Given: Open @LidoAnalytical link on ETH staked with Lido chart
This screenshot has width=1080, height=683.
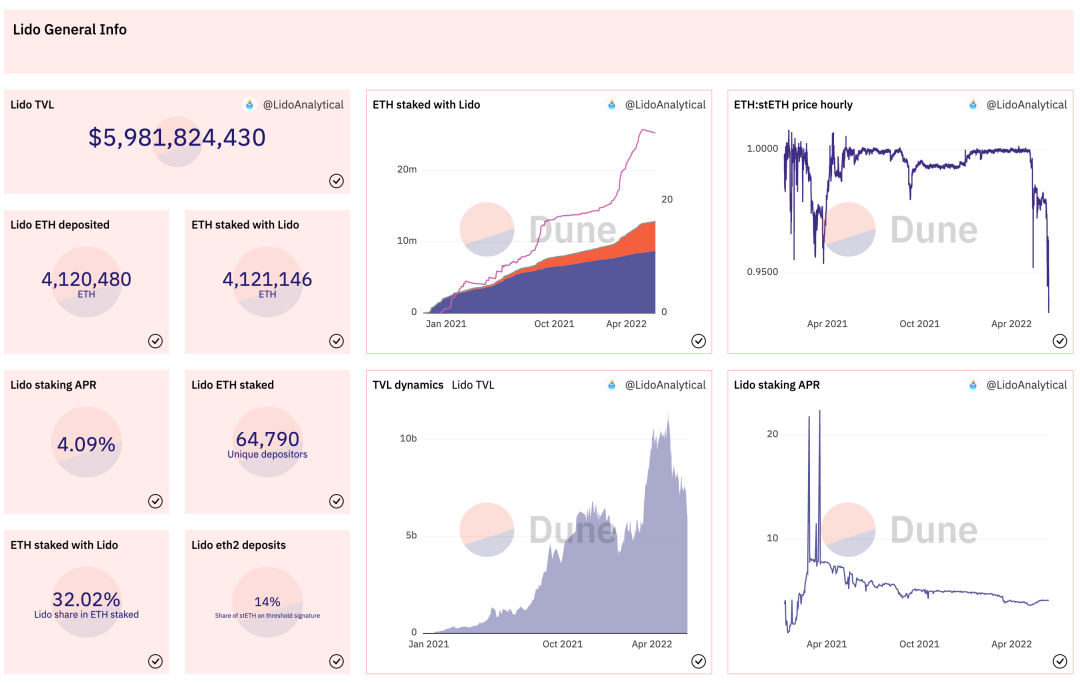Looking at the screenshot, I should pos(665,105).
